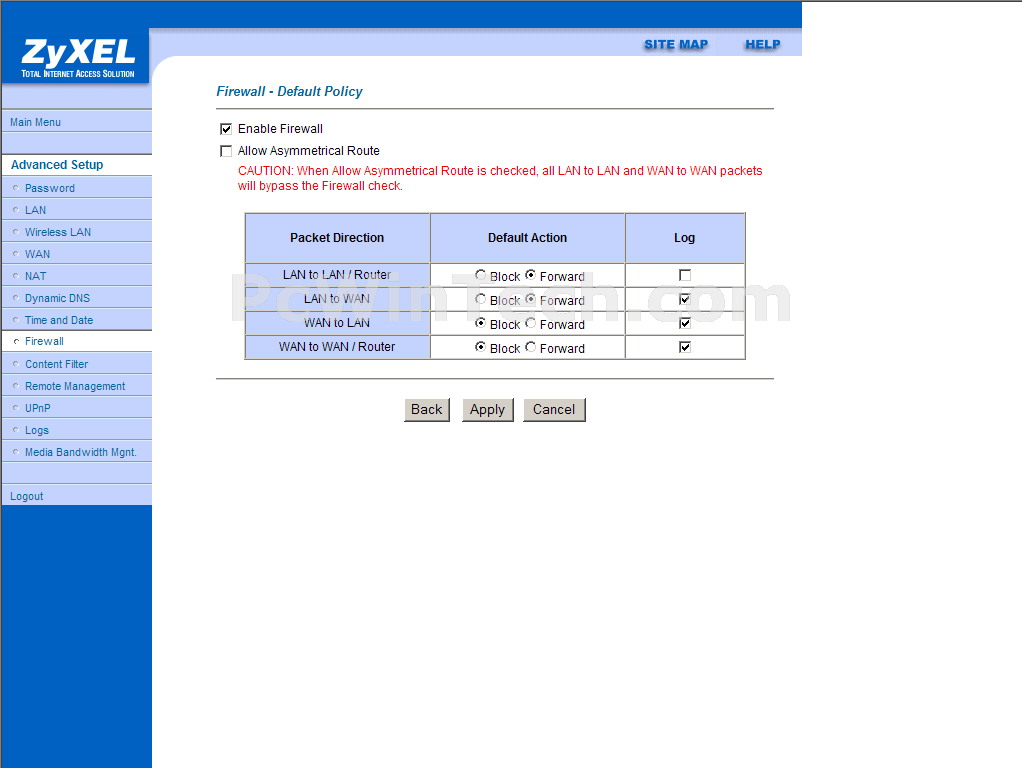Screen dimensions: 1022x768
Task: Open the UPnP page
Action: click(37, 408)
